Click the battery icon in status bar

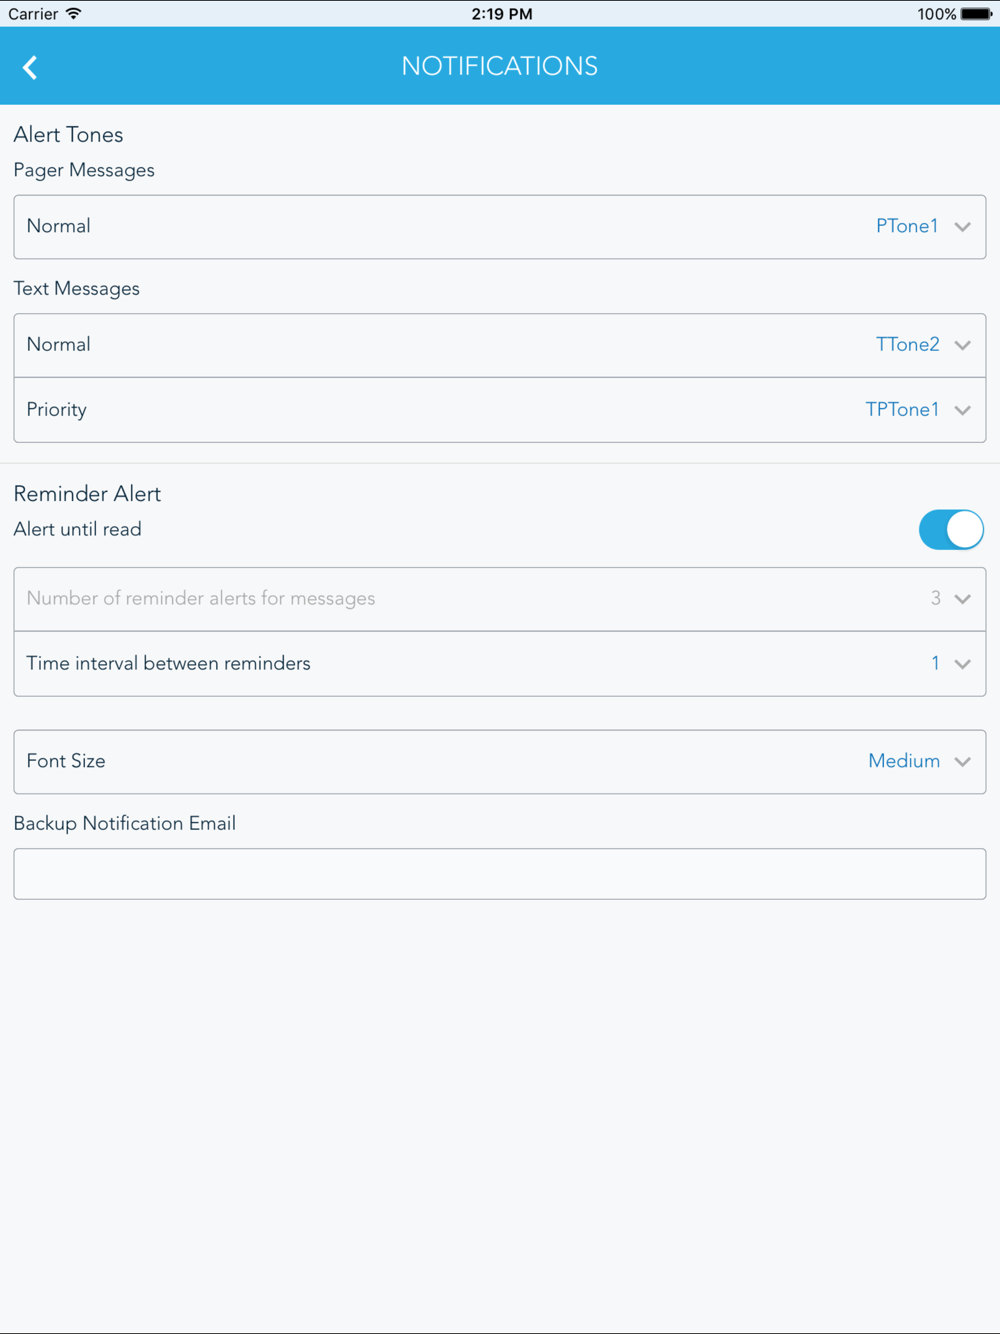(x=976, y=14)
